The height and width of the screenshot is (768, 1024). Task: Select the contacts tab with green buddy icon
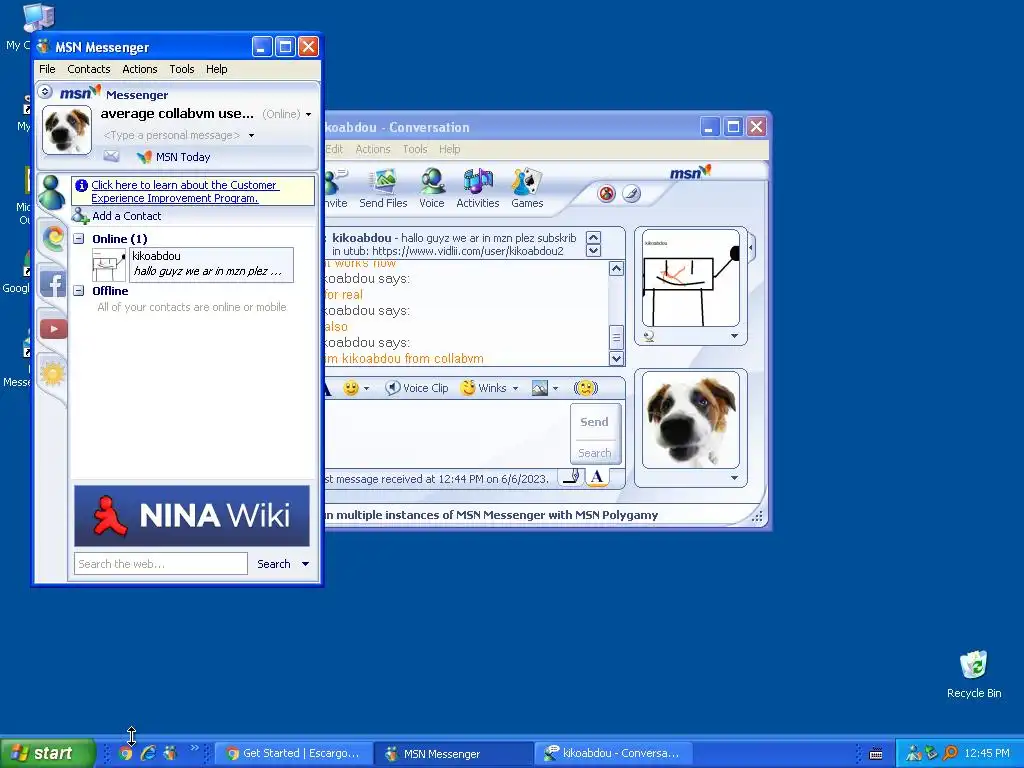[52, 193]
